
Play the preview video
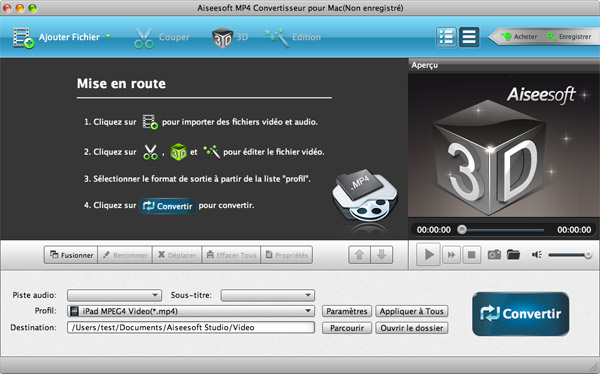pos(429,255)
